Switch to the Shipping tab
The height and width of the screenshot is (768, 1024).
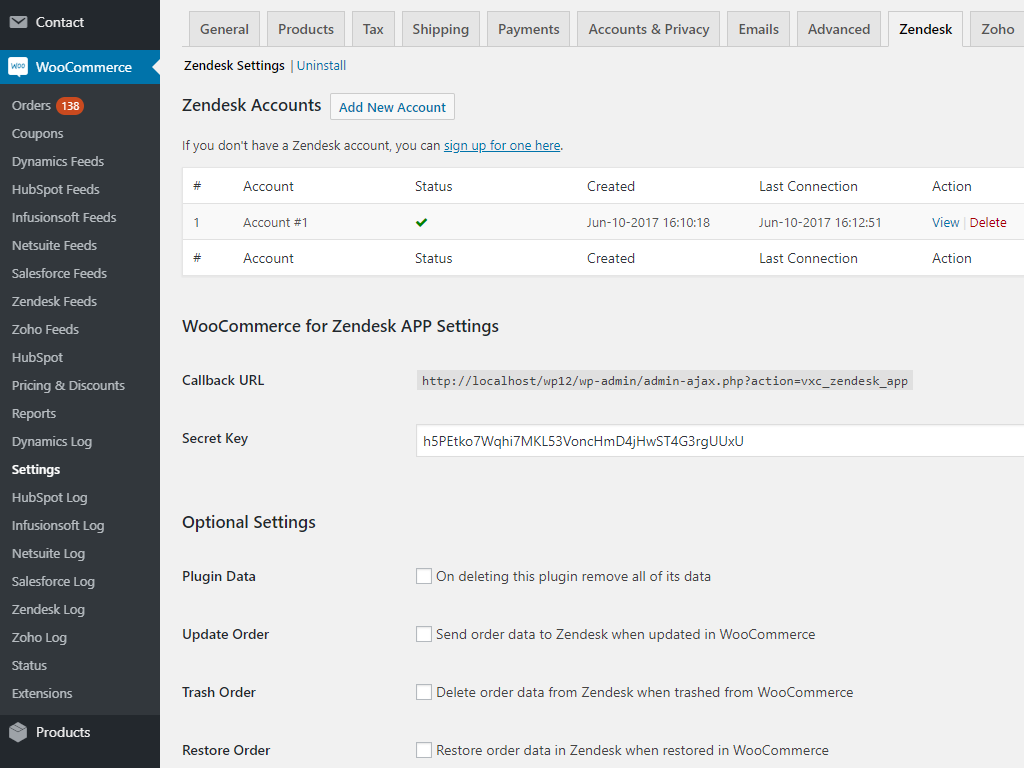[440, 29]
